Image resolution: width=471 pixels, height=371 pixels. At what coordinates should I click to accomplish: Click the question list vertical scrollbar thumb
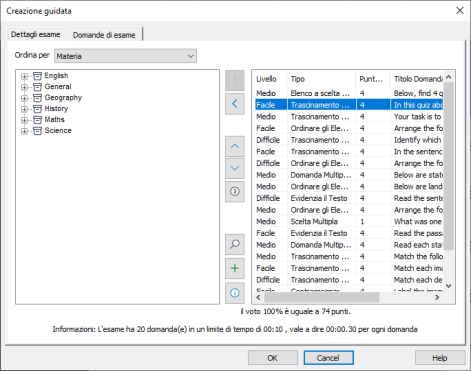pyautogui.click(x=449, y=166)
